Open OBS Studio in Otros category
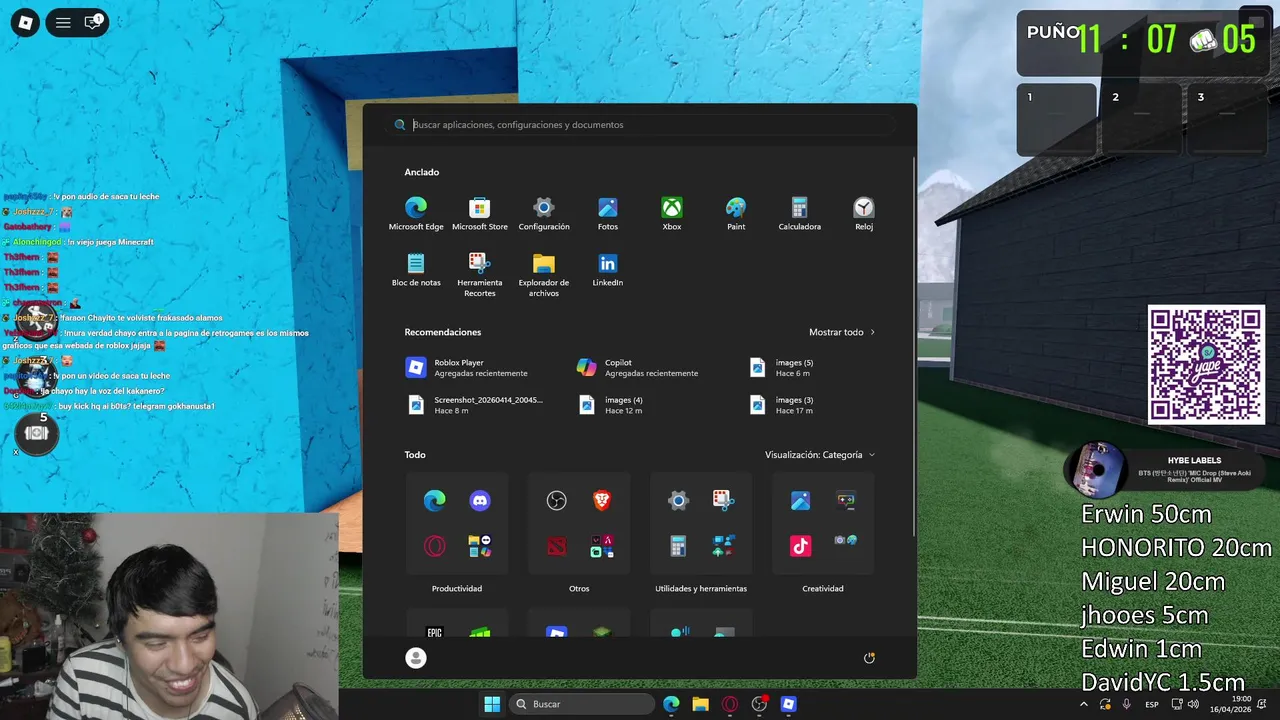 point(557,501)
